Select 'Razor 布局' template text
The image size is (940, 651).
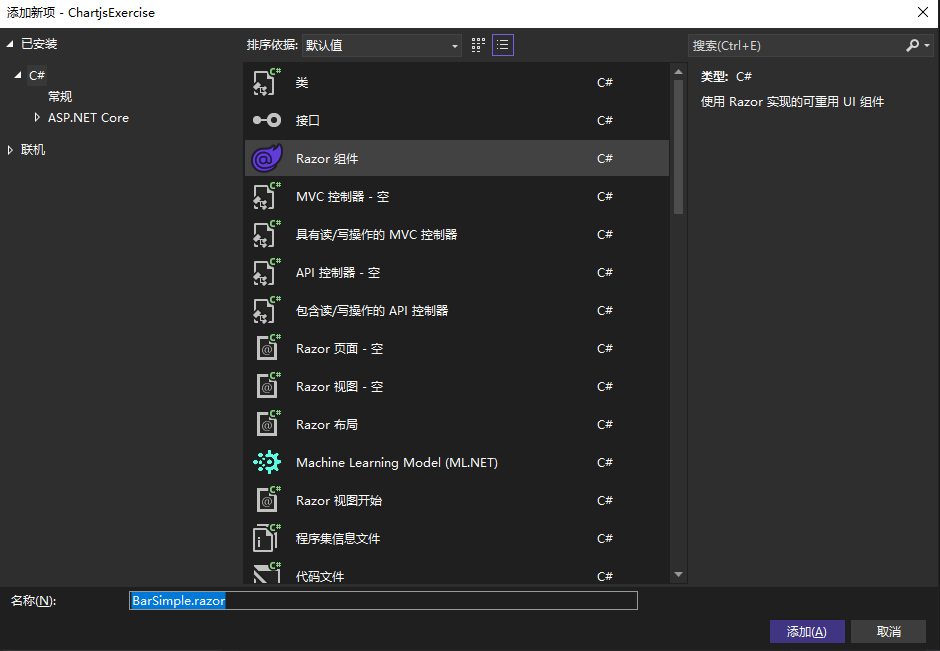tap(327, 424)
